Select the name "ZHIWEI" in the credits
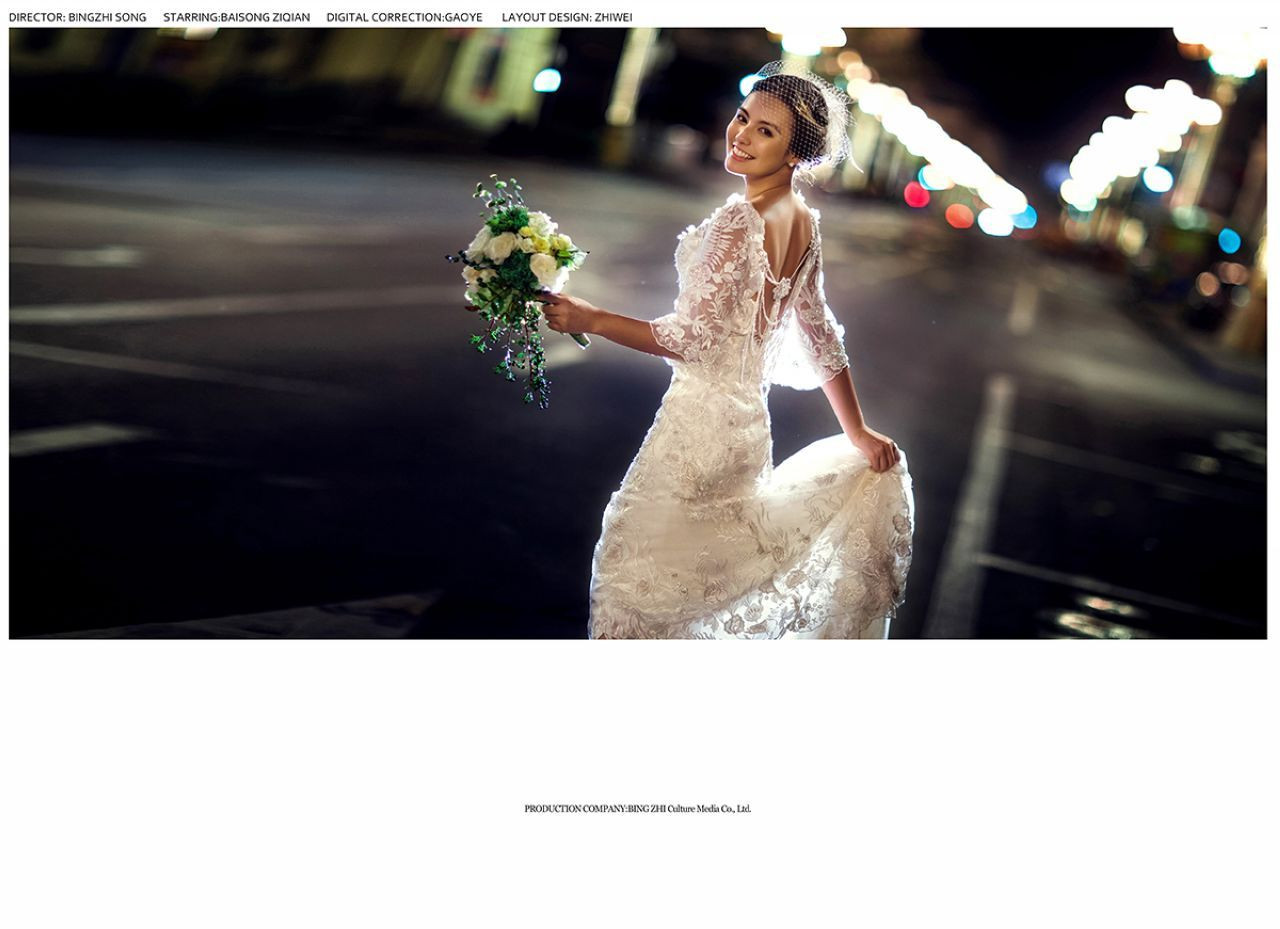Viewport: 1280px width, 929px height. click(x=613, y=17)
